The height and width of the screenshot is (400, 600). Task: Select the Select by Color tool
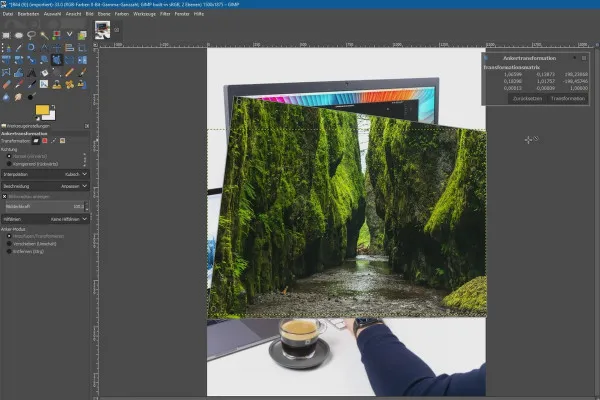pos(57,35)
